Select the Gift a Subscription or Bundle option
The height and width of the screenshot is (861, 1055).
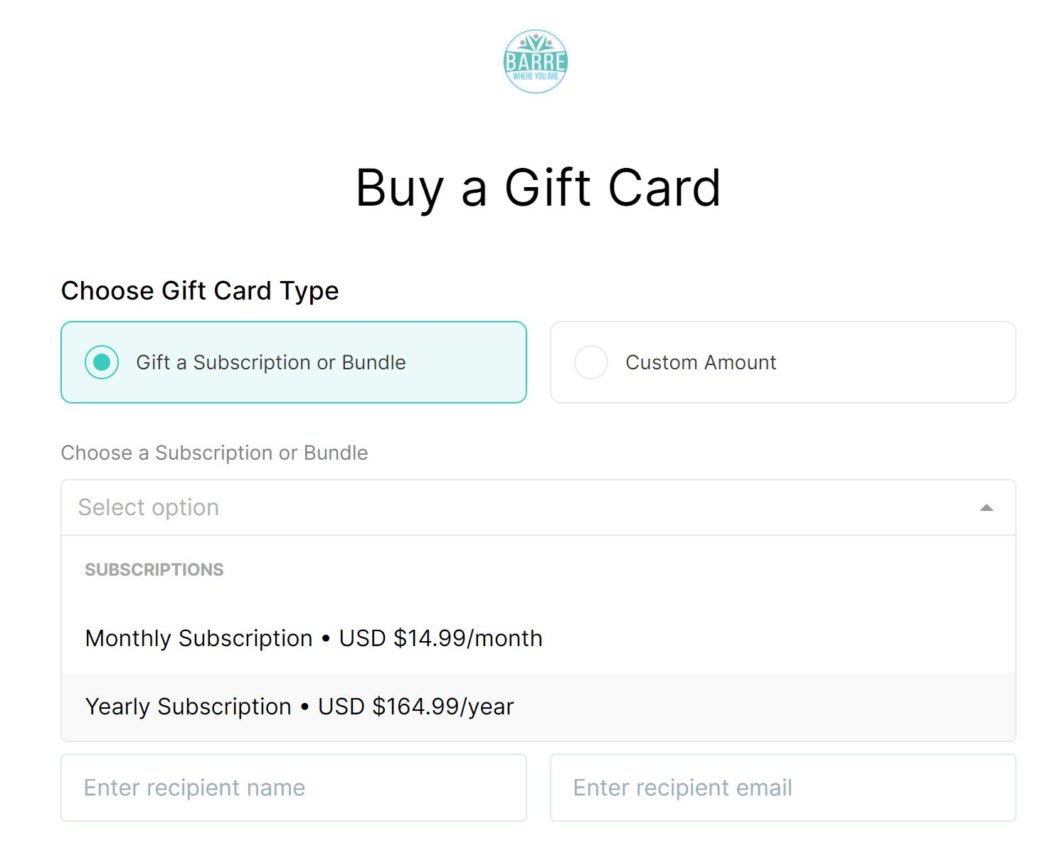[x=293, y=362]
